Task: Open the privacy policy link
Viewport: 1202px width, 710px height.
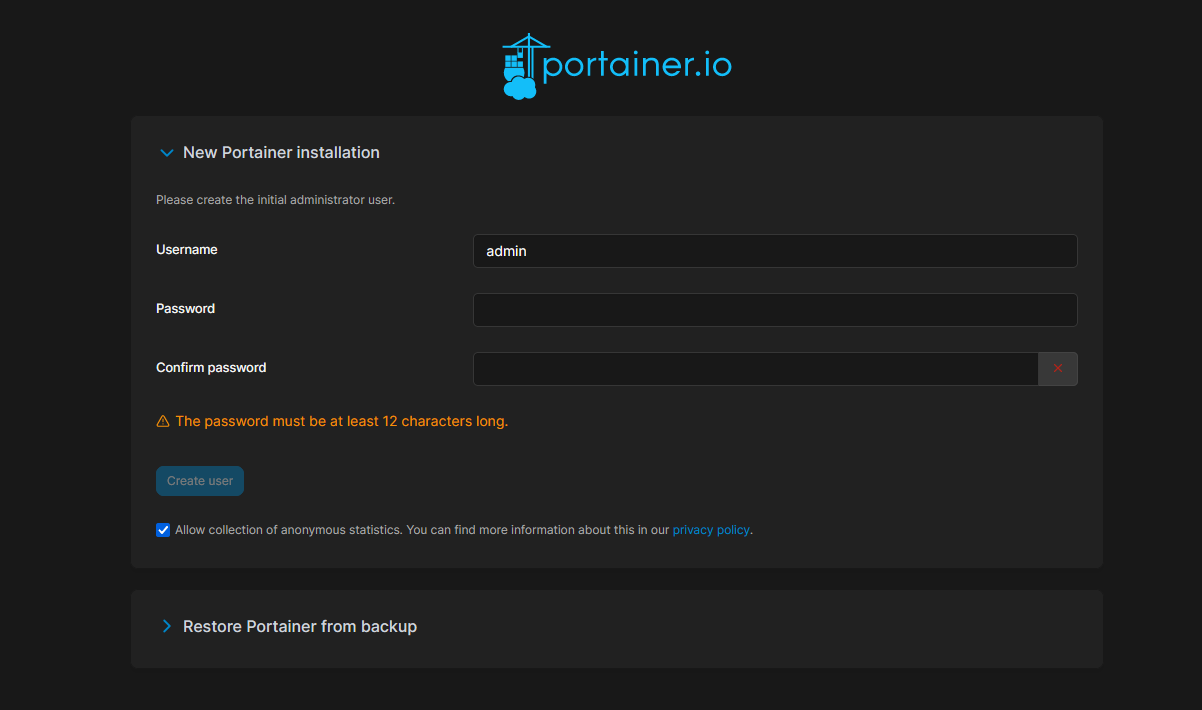Action: pos(711,530)
